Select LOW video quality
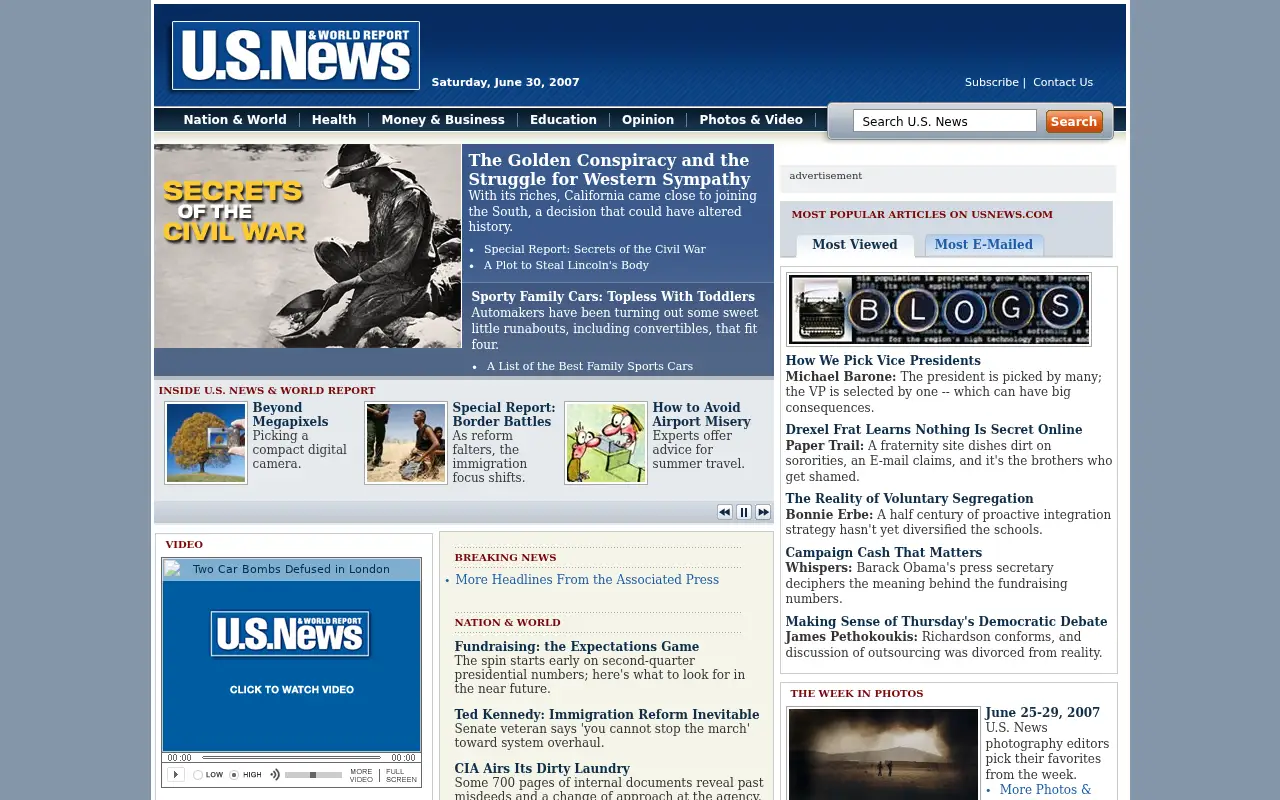Screen dimensions: 1280x800 [x=198, y=775]
